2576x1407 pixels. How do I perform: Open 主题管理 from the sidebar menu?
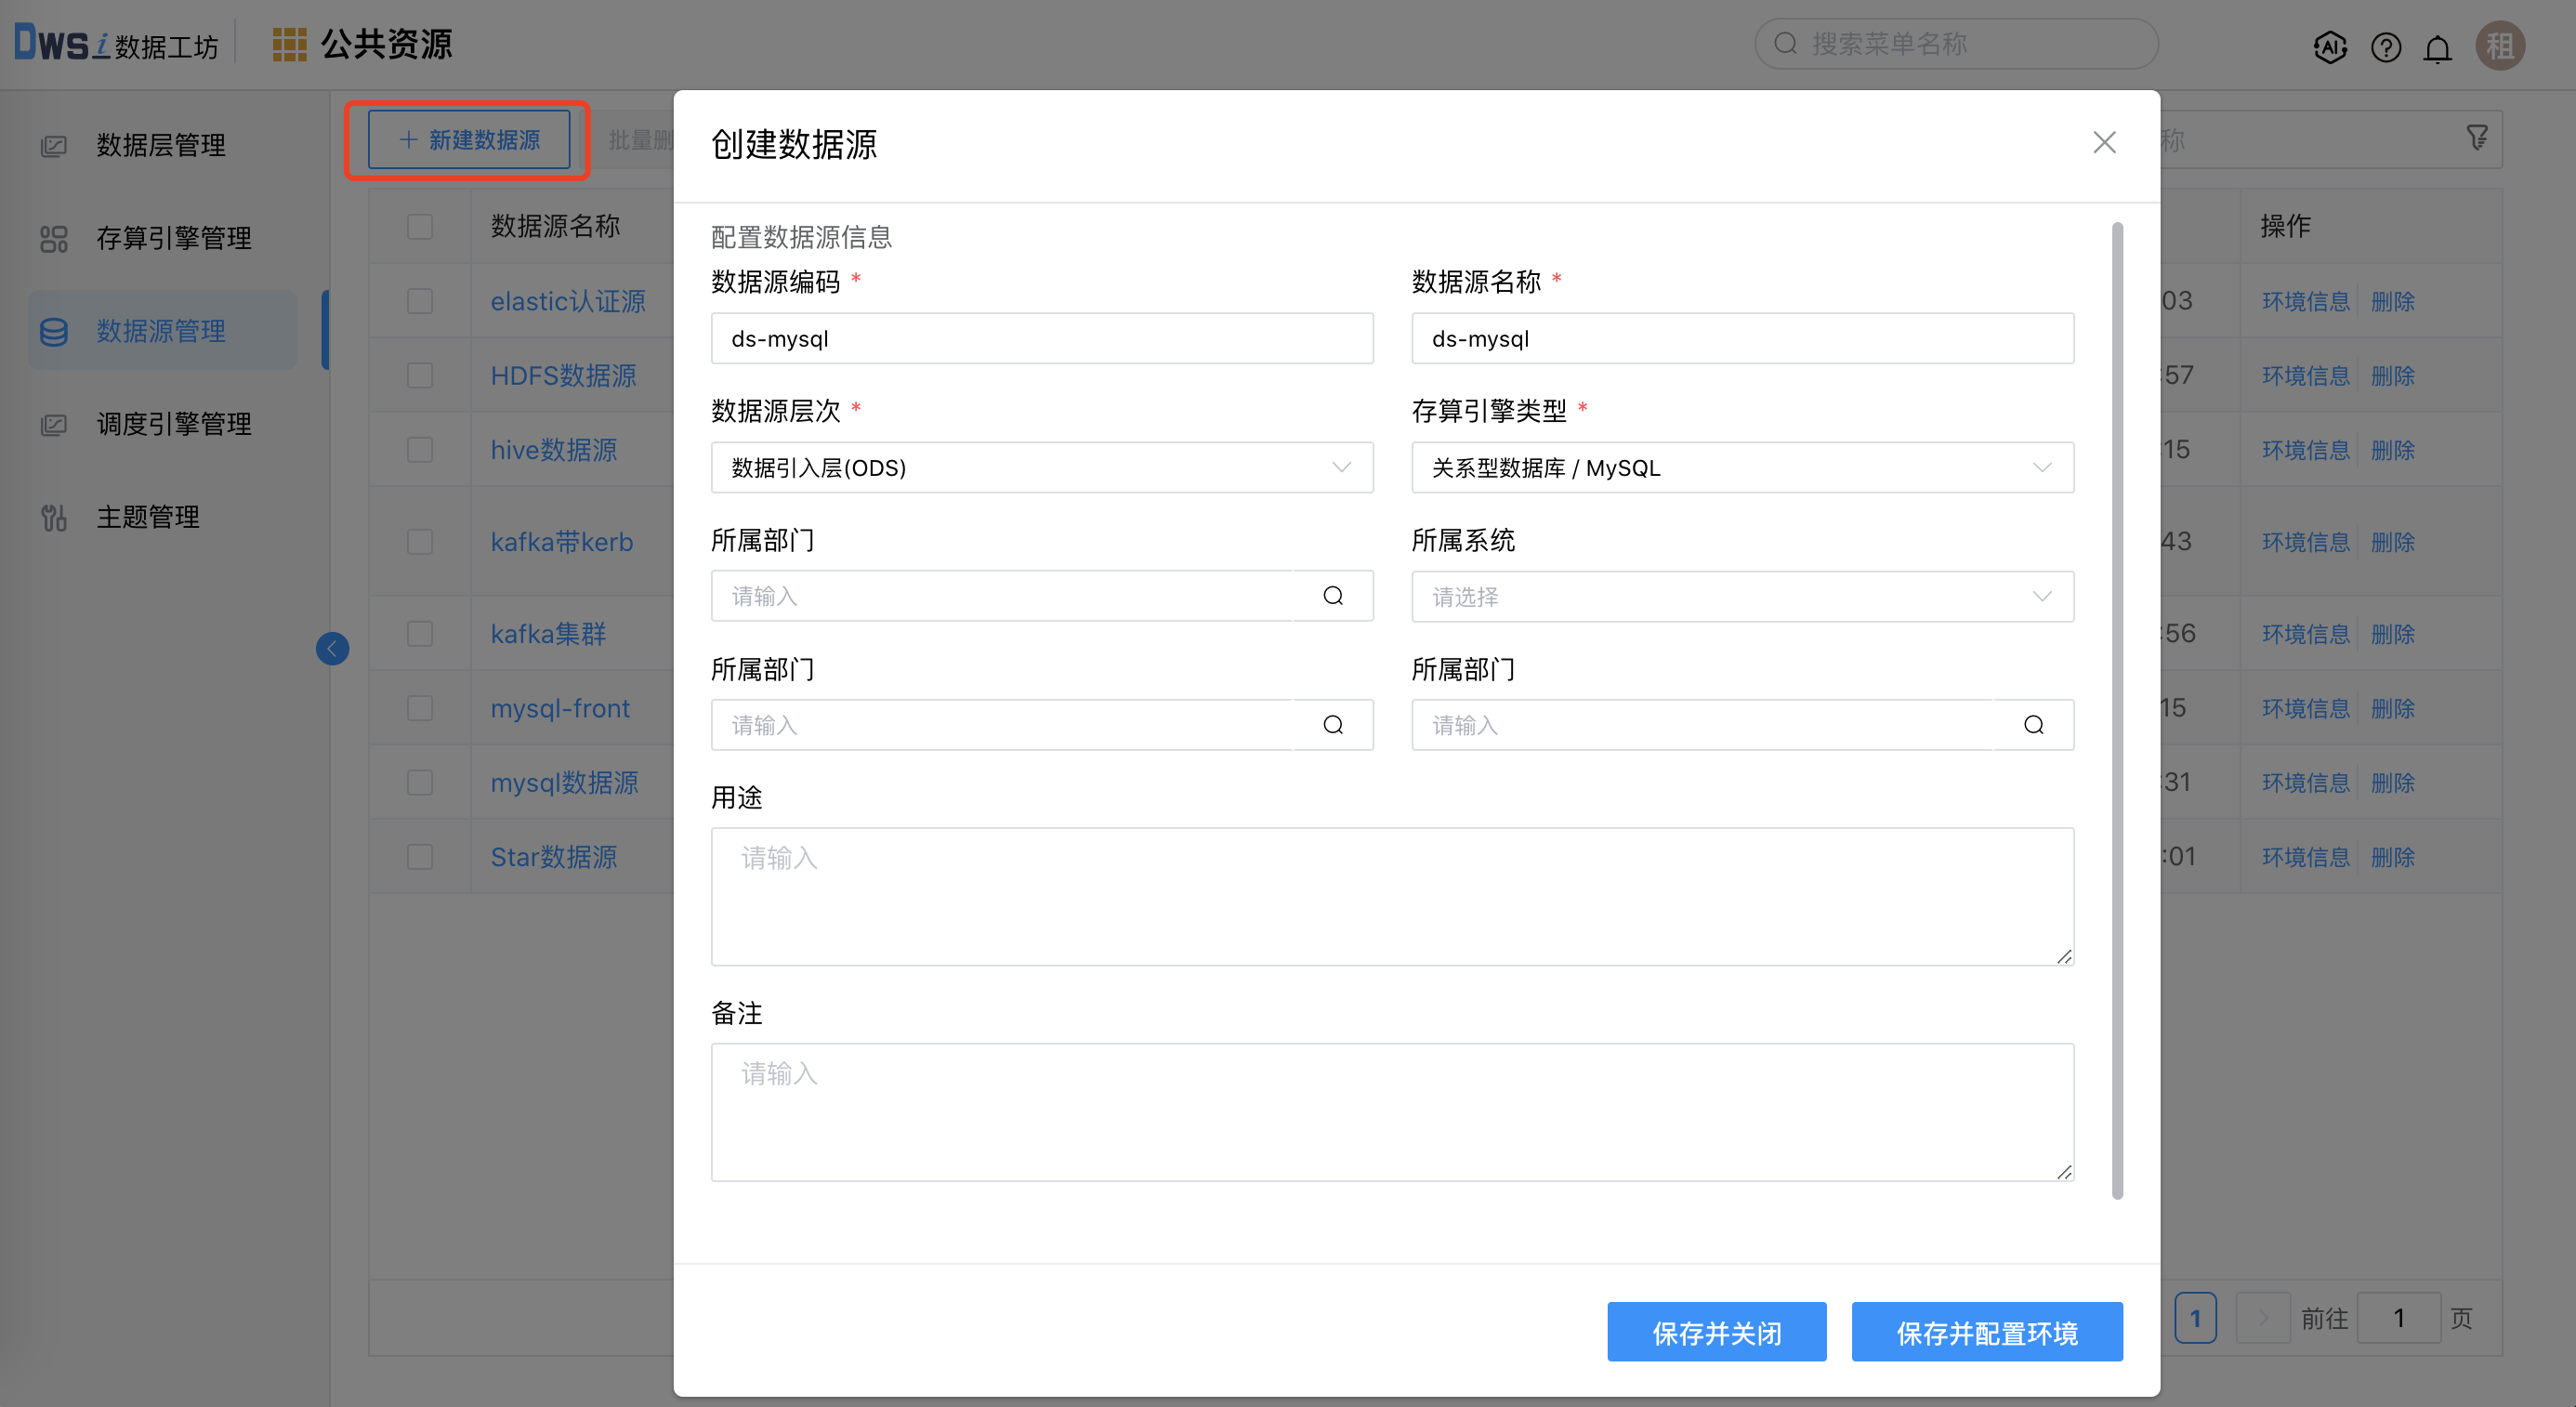pos(147,517)
